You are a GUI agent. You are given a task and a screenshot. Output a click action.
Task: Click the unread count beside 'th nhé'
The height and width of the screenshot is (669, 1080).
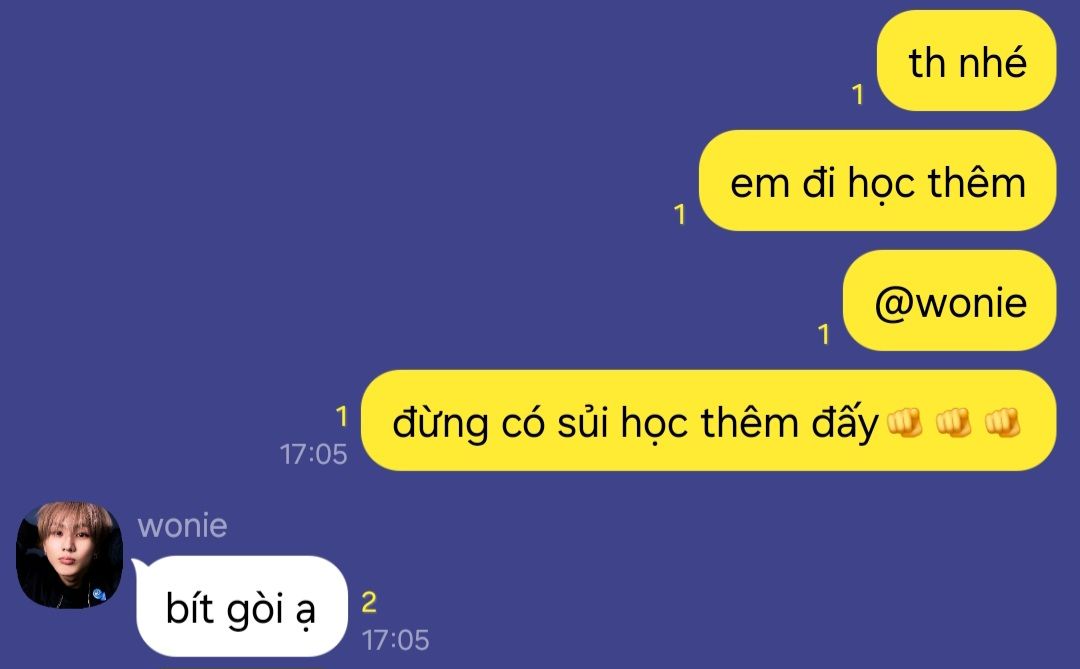coord(858,94)
